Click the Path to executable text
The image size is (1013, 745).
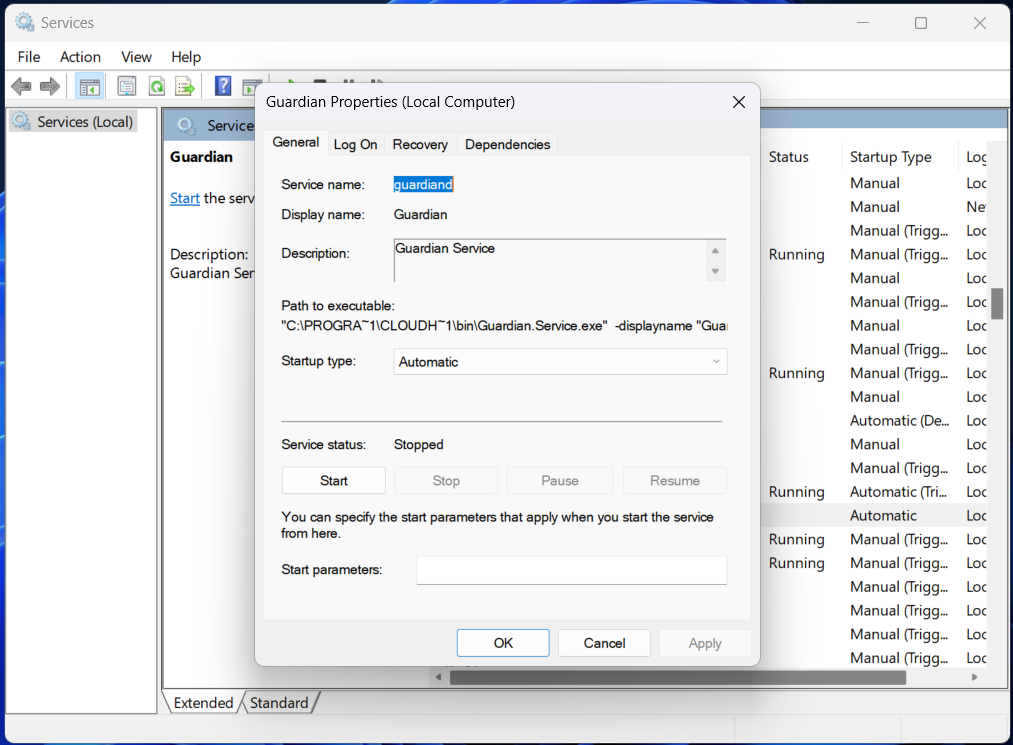click(x=504, y=326)
